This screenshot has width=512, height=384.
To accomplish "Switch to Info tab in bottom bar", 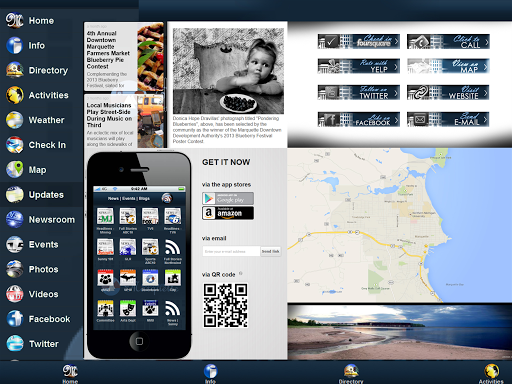I will pos(210,374).
